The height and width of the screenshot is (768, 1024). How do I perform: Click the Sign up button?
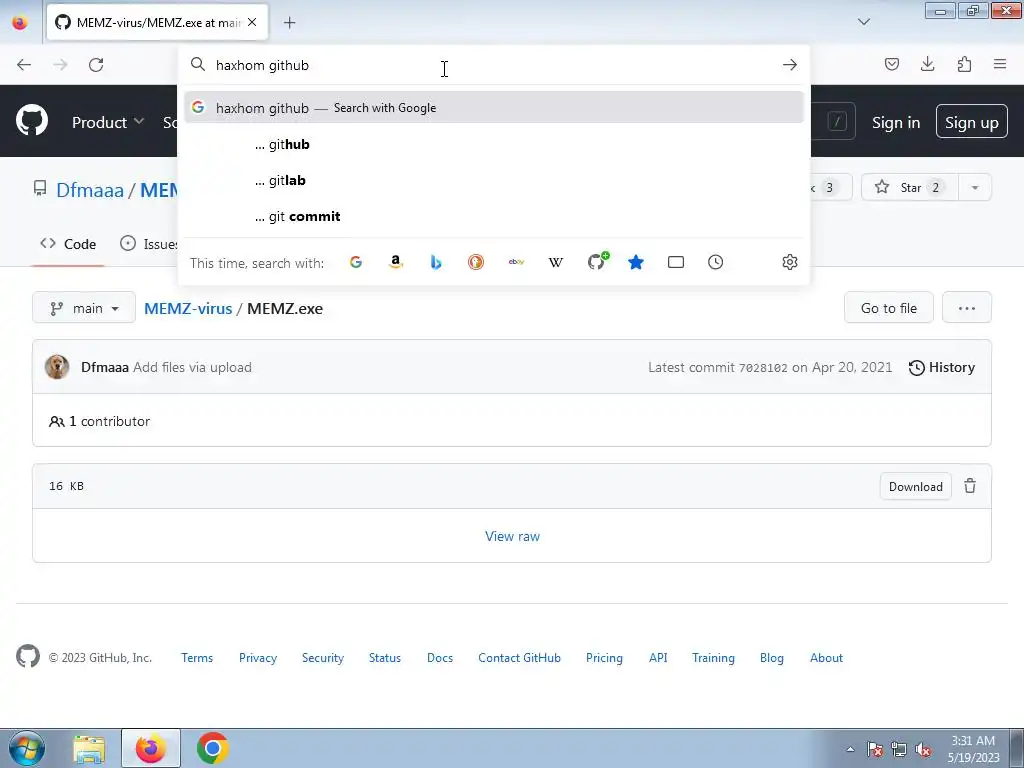972,121
